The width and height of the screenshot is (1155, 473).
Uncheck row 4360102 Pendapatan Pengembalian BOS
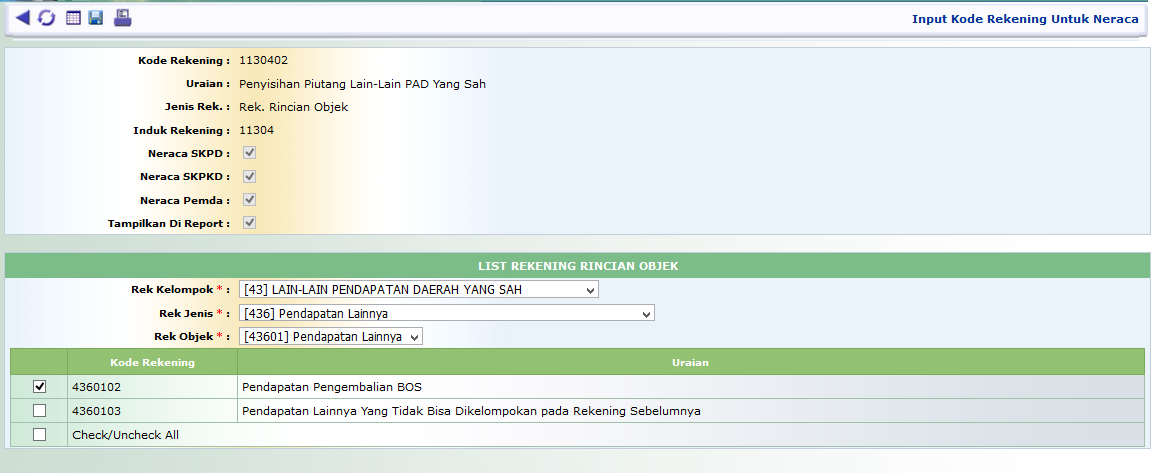(39, 386)
